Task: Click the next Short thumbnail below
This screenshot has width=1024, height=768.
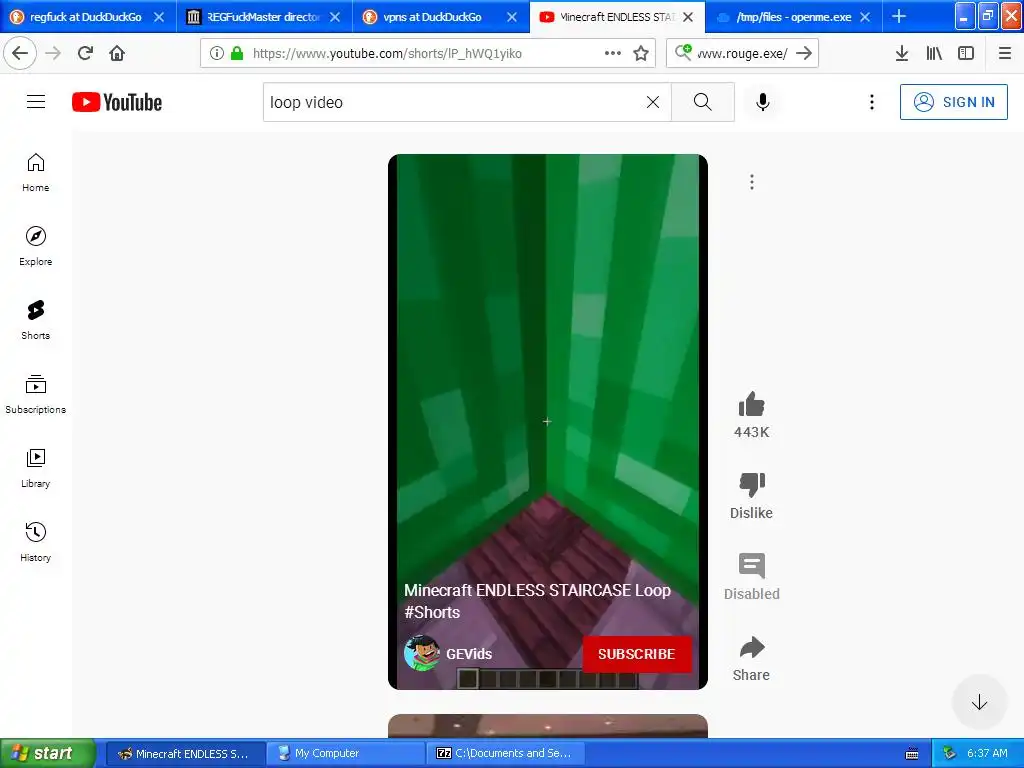Action: 547,726
